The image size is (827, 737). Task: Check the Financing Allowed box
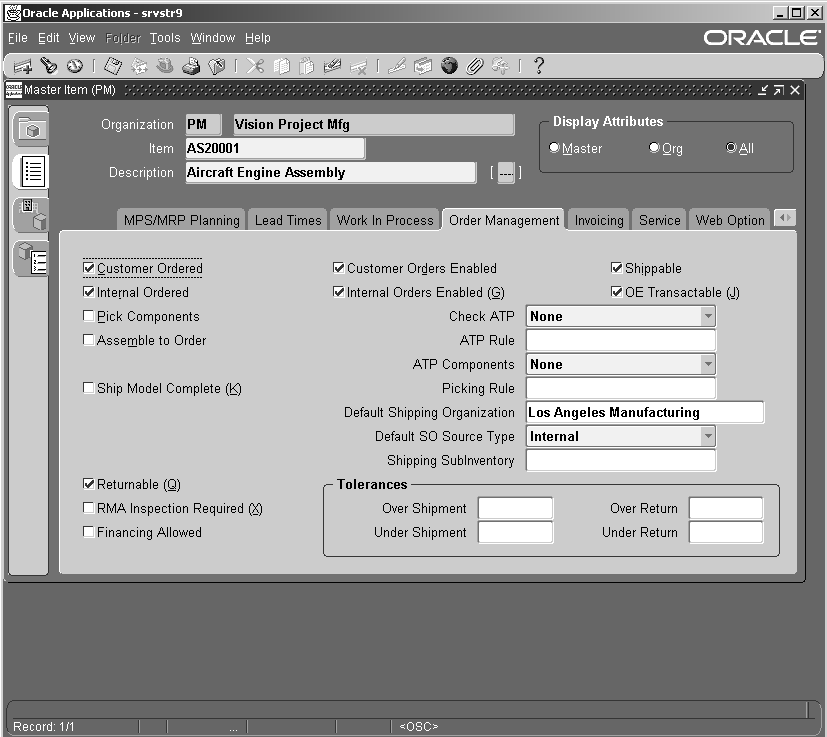(x=89, y=531)
